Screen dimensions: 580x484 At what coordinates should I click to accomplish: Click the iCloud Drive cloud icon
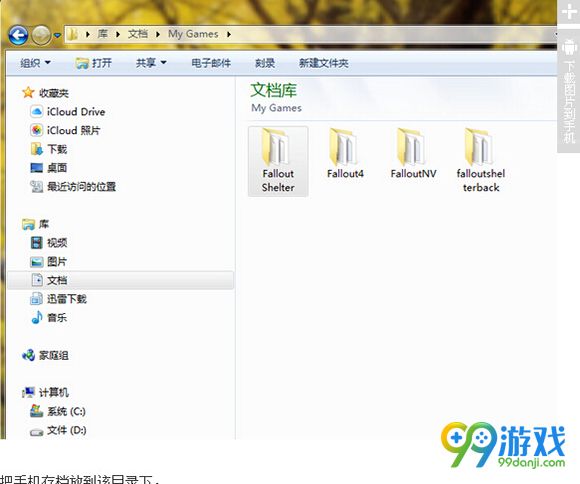(36, 111)
